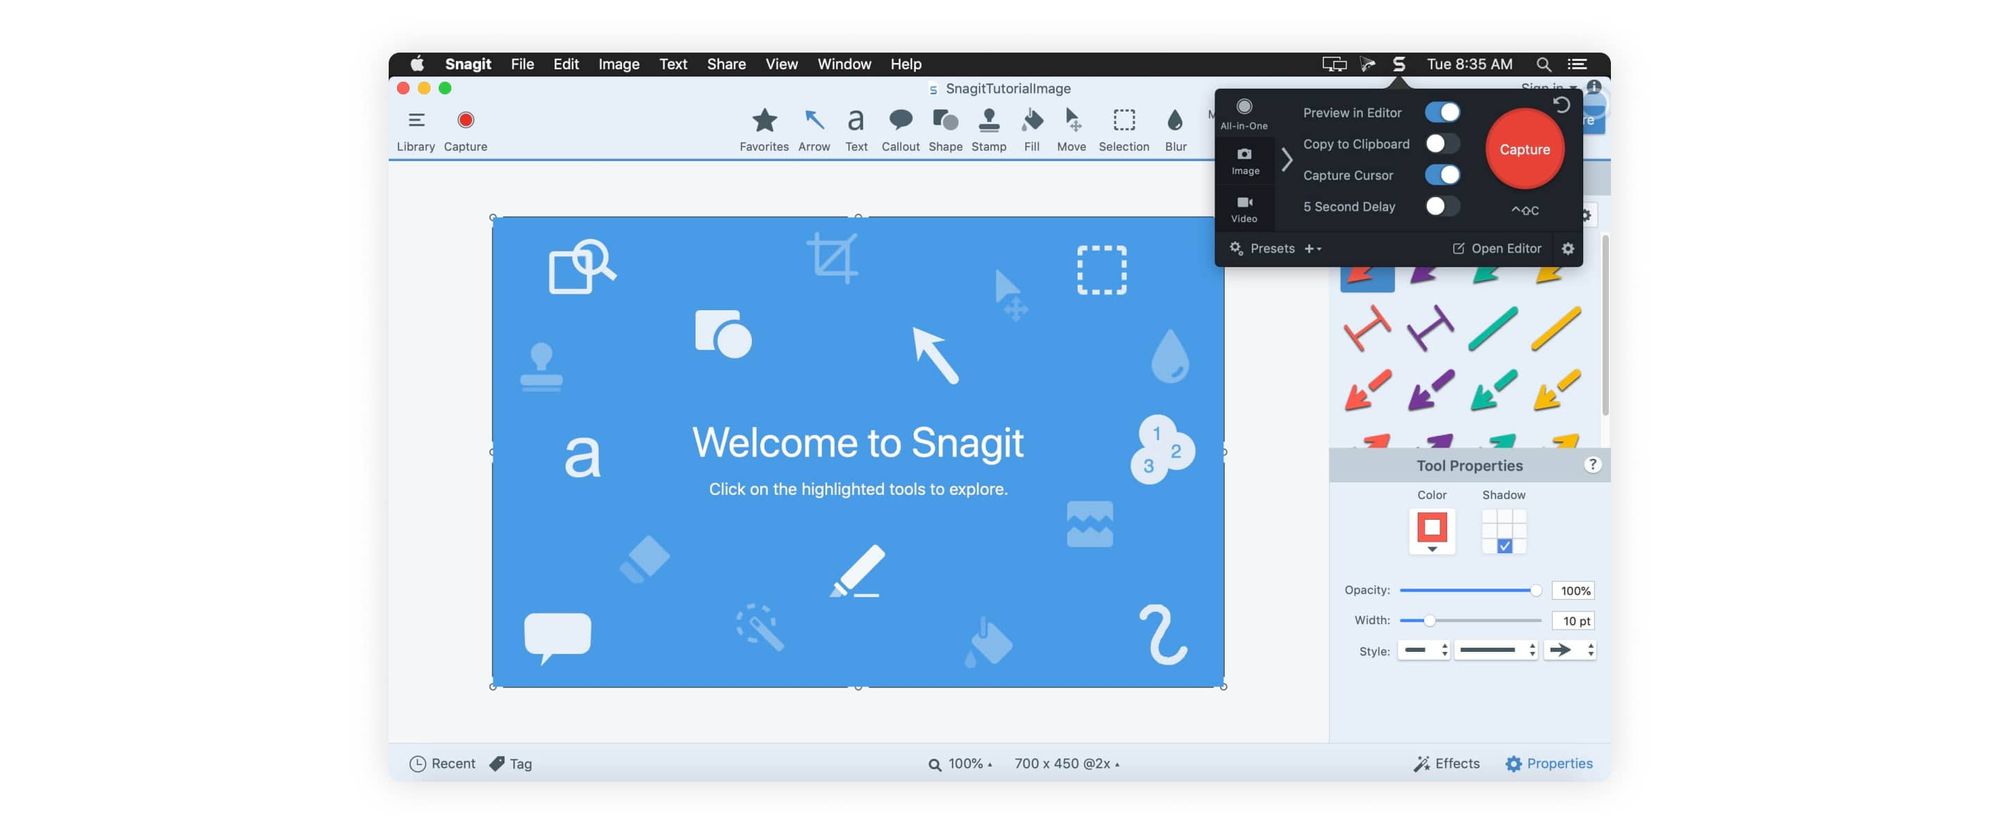2000x833 pixels.
Task: Select the red H-line quick style
Action: click(1367, 328)
